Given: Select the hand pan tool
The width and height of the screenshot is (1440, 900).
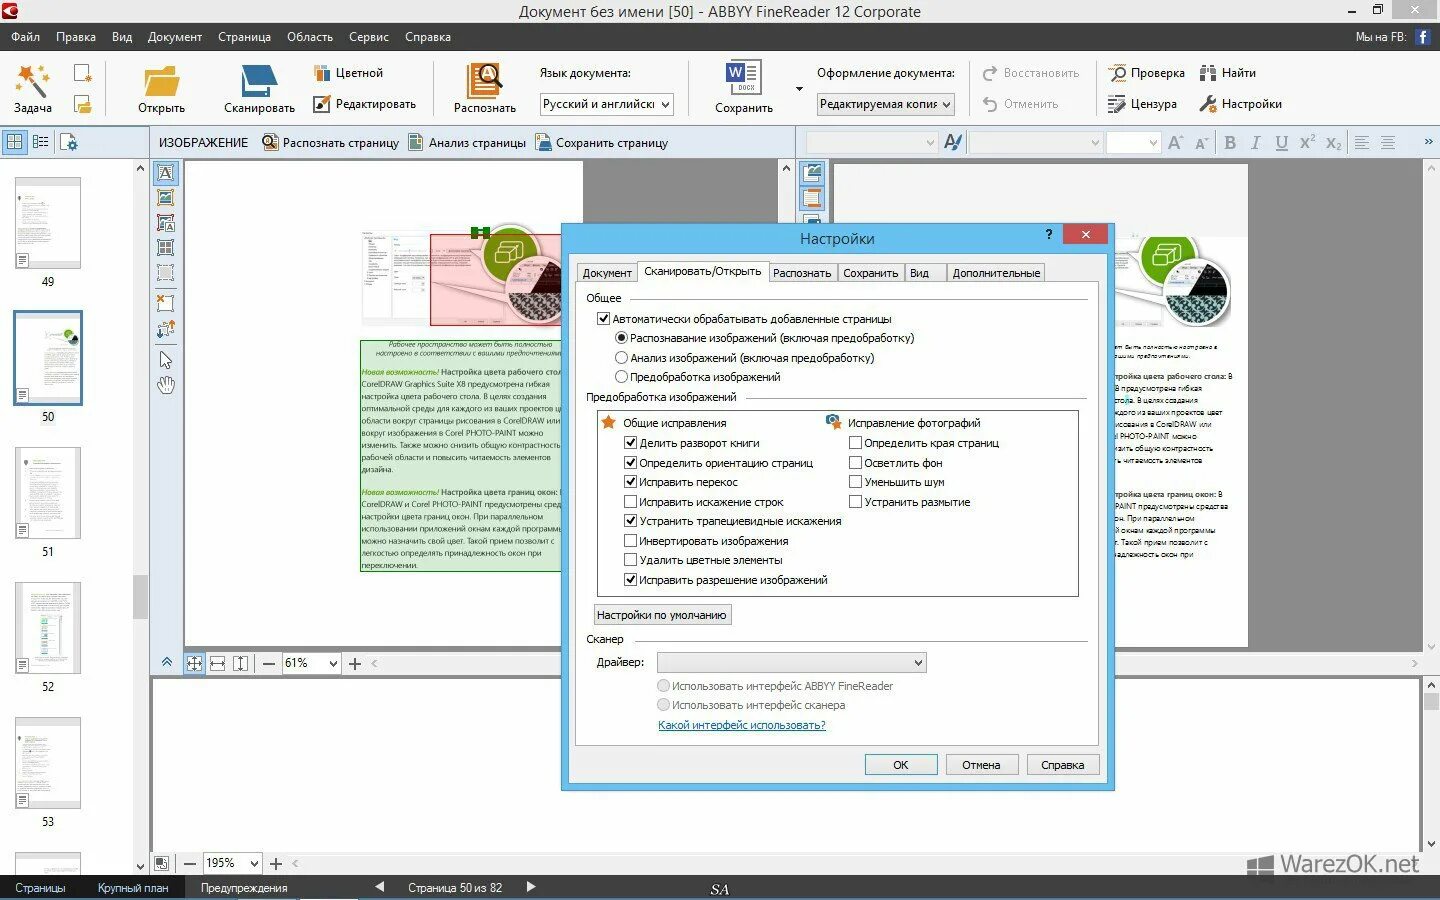Looking at the screenshot, I should coord(166,385).
